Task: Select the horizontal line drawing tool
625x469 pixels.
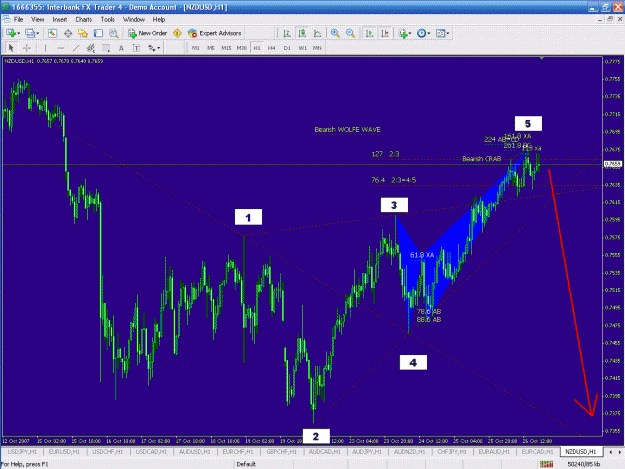Action: (x=61, y=48)
